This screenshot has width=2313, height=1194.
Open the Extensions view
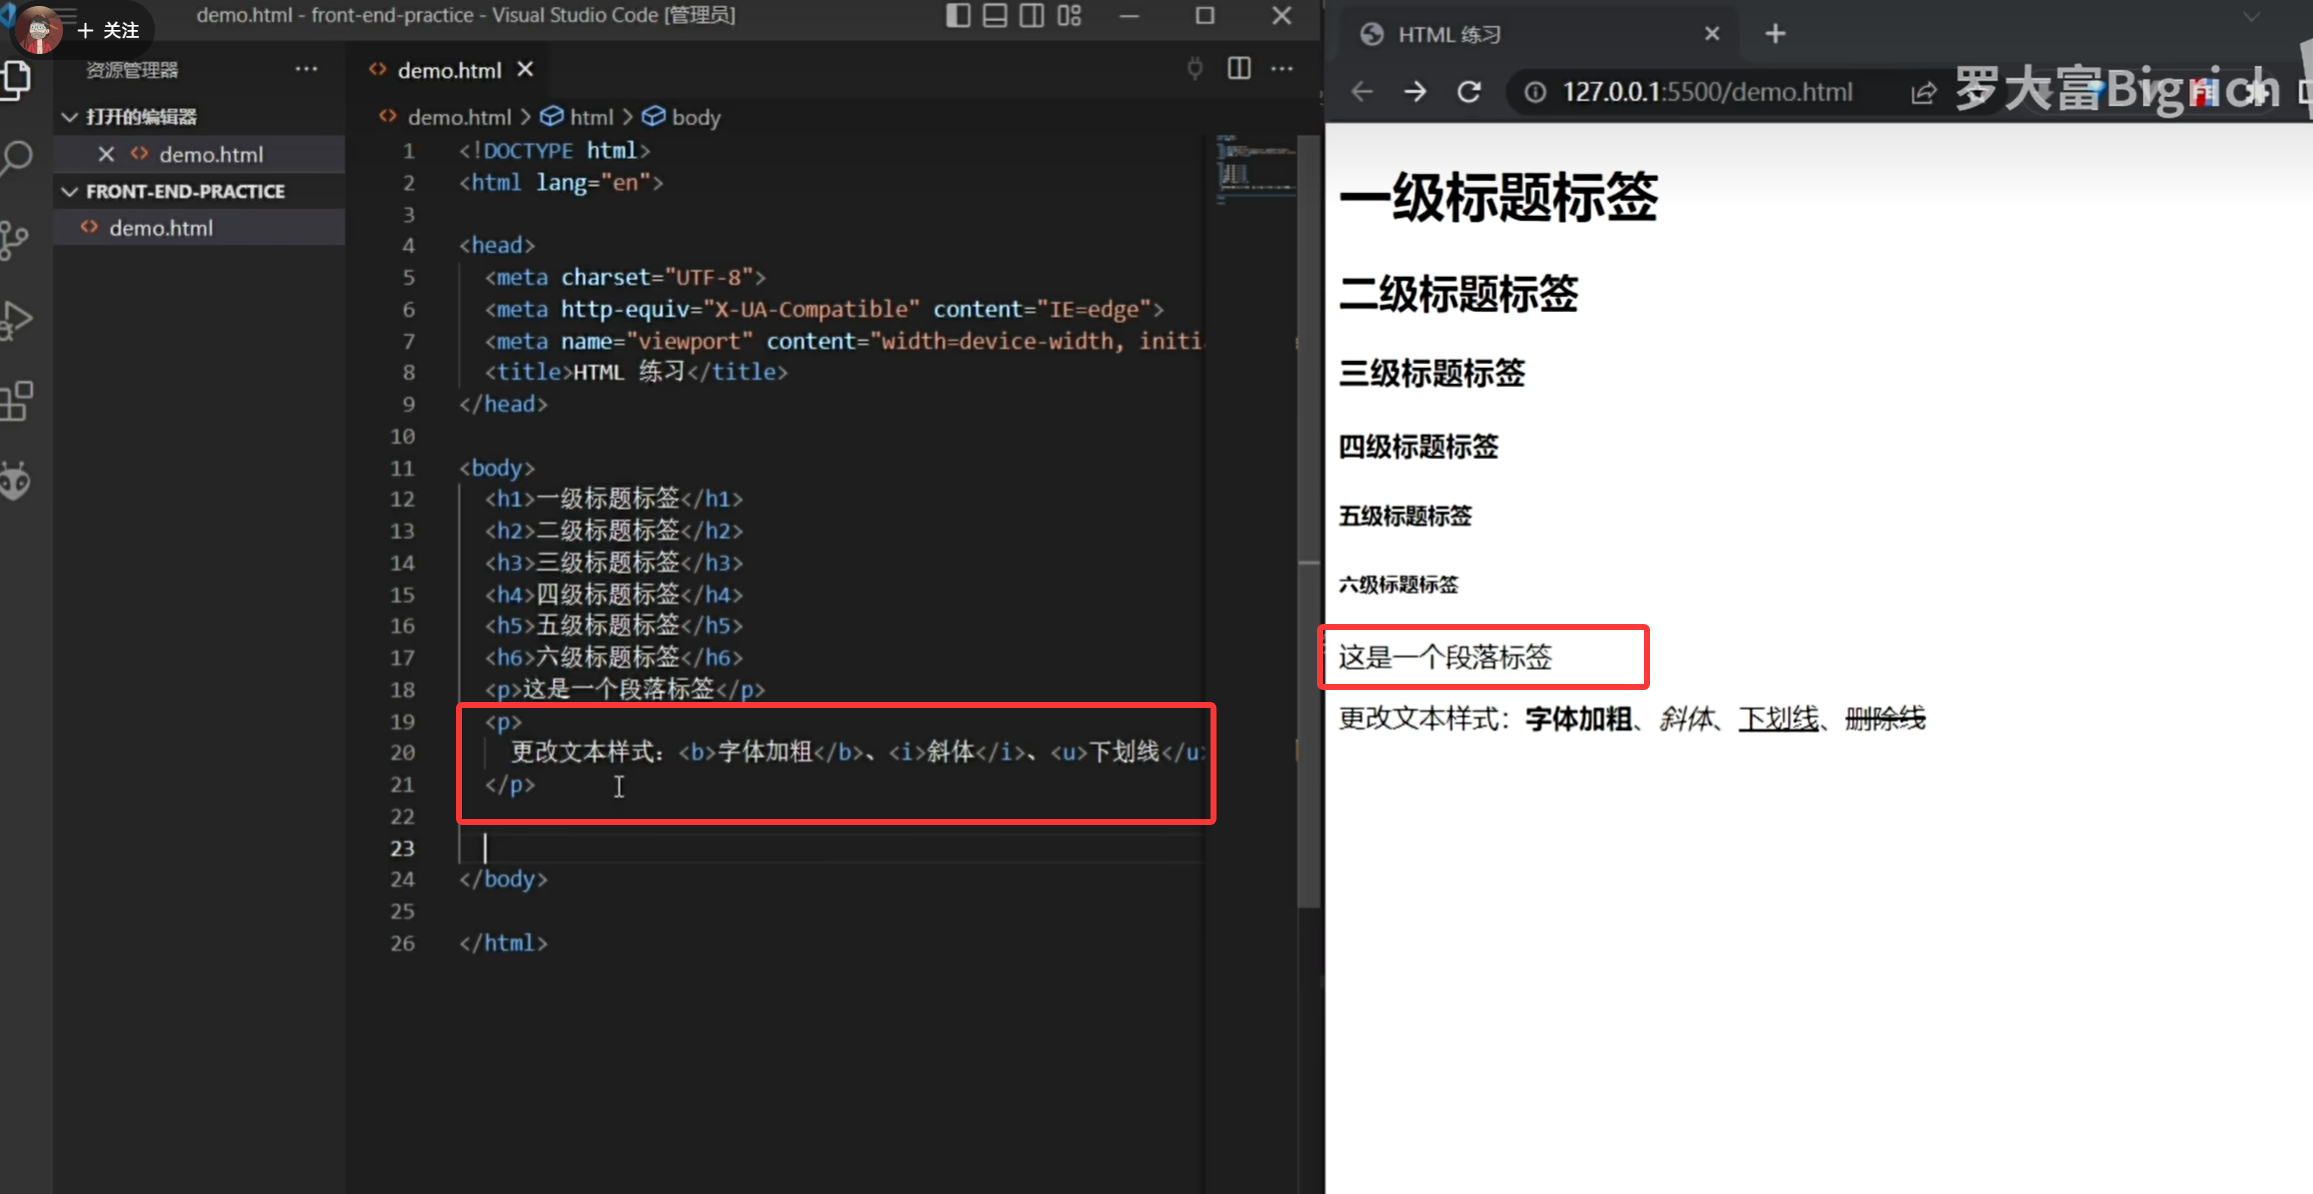[x=17, y=401]
